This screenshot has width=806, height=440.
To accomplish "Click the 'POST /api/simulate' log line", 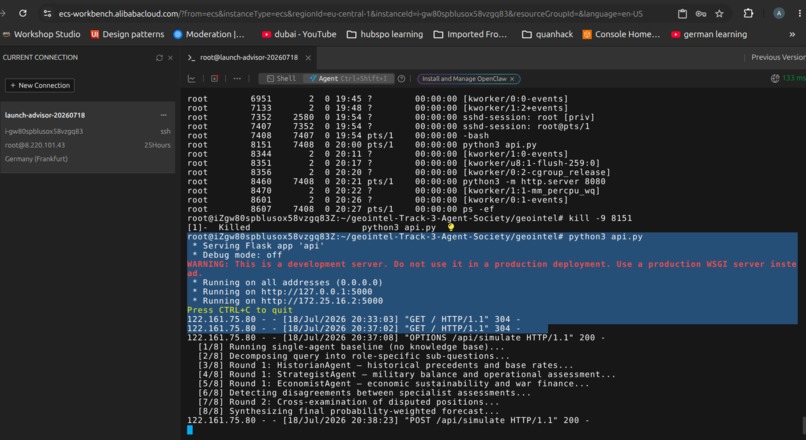I will pos(388,420).
